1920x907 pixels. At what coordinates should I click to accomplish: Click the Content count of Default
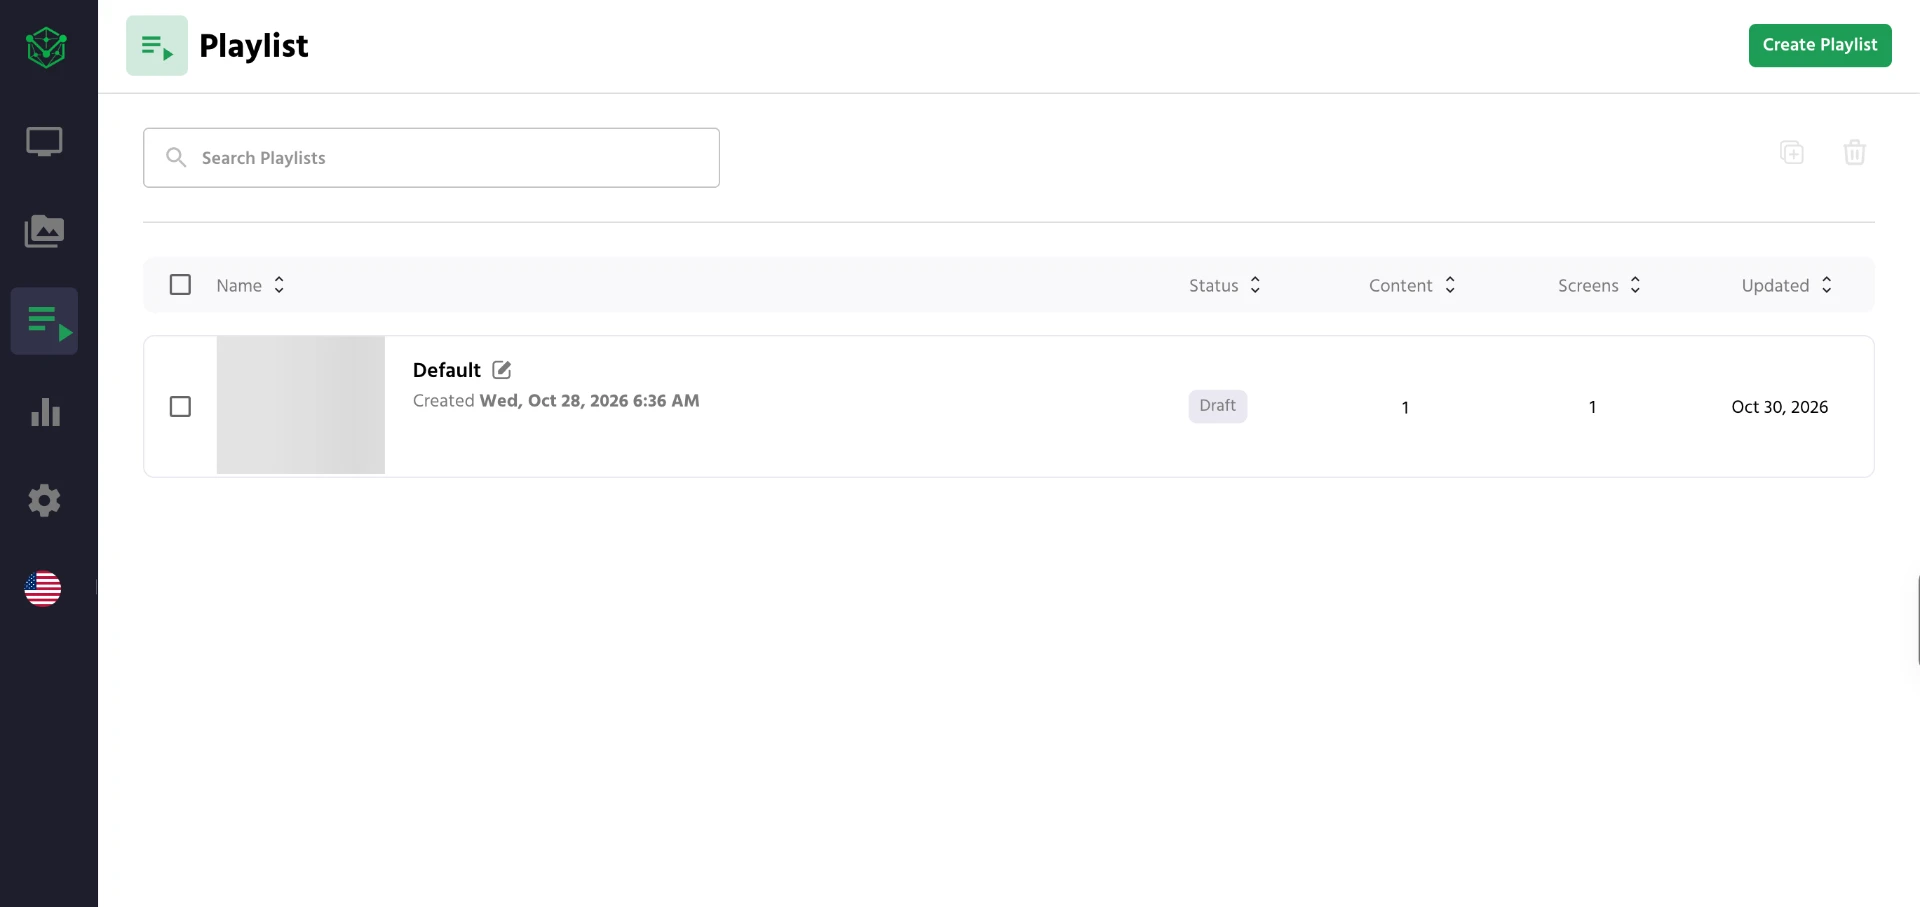1405,407
